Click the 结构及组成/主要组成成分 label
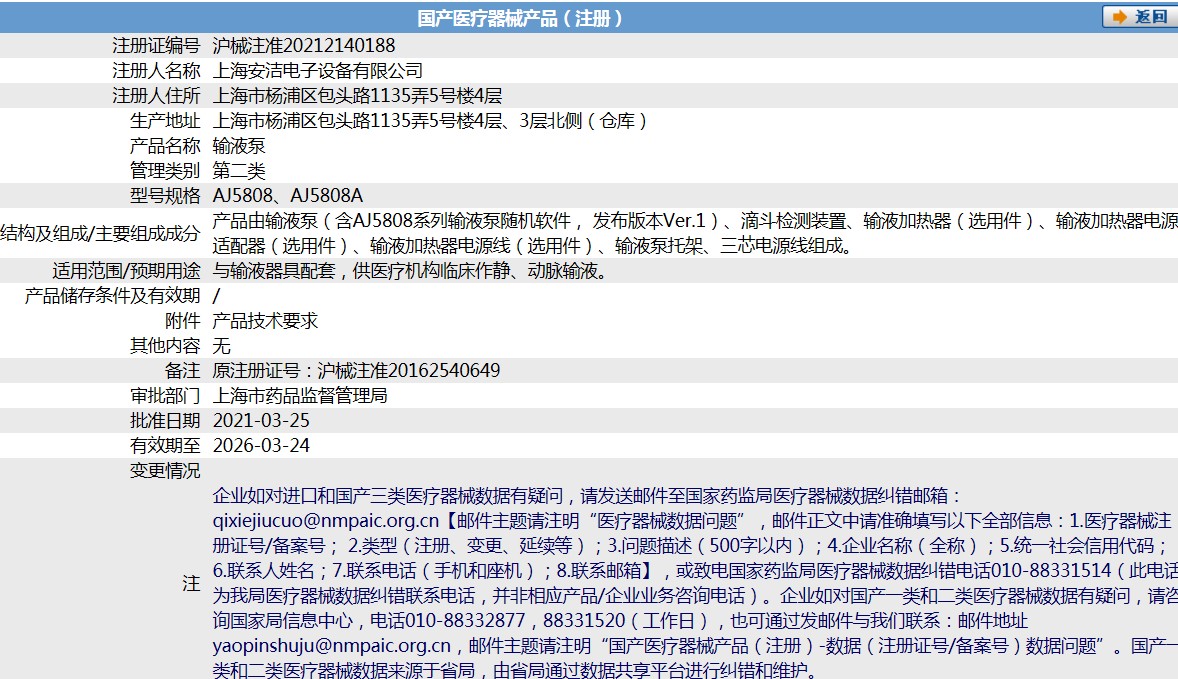The height and width of the screenshot is (679, 1178). click(101, 233)
